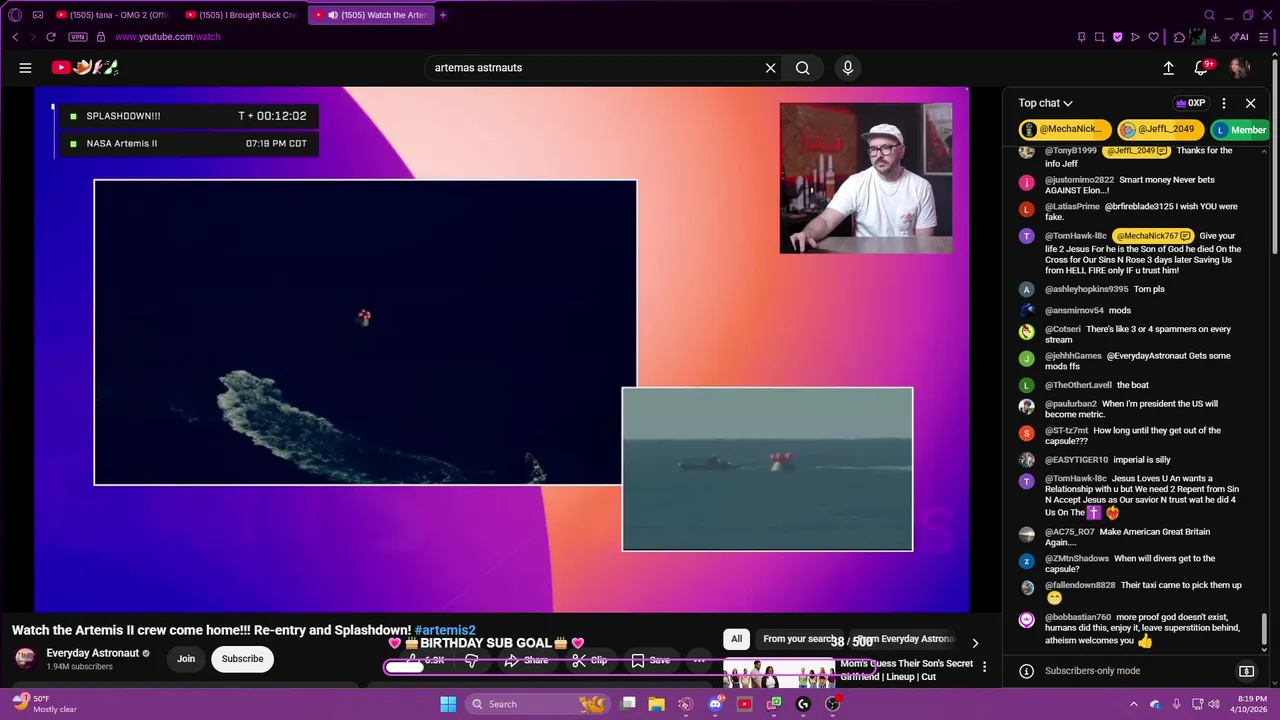Click the pinboard pin icon in toolbar
The image size is (1280, 720).
tap(1081, 37)
